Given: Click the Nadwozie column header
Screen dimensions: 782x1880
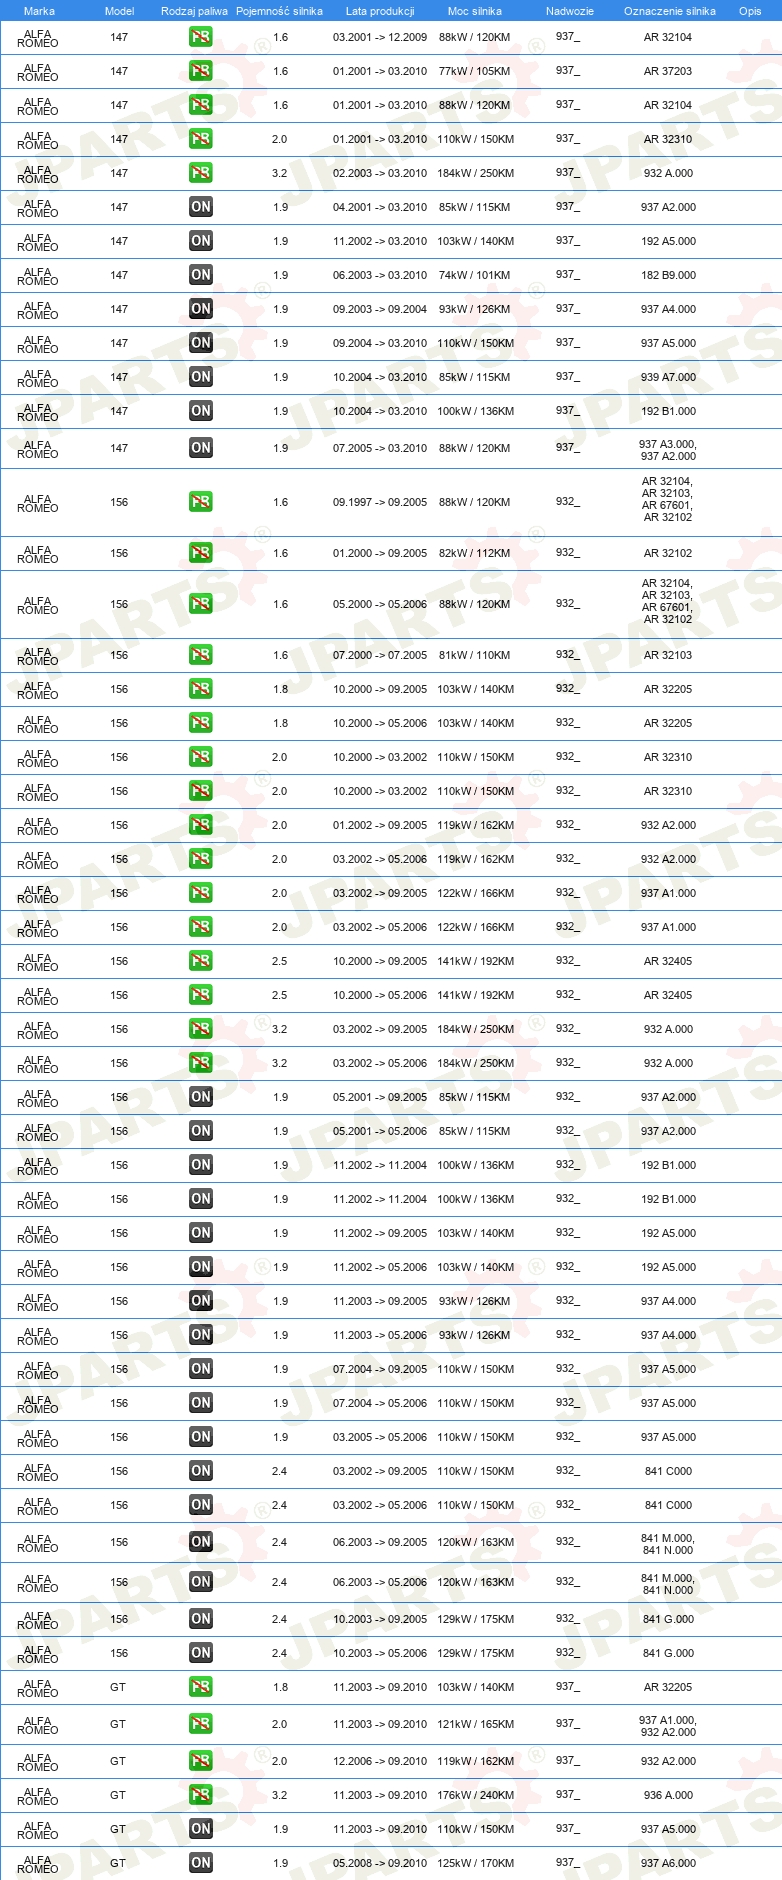Looking at the screenshot, I should (570, 11).
